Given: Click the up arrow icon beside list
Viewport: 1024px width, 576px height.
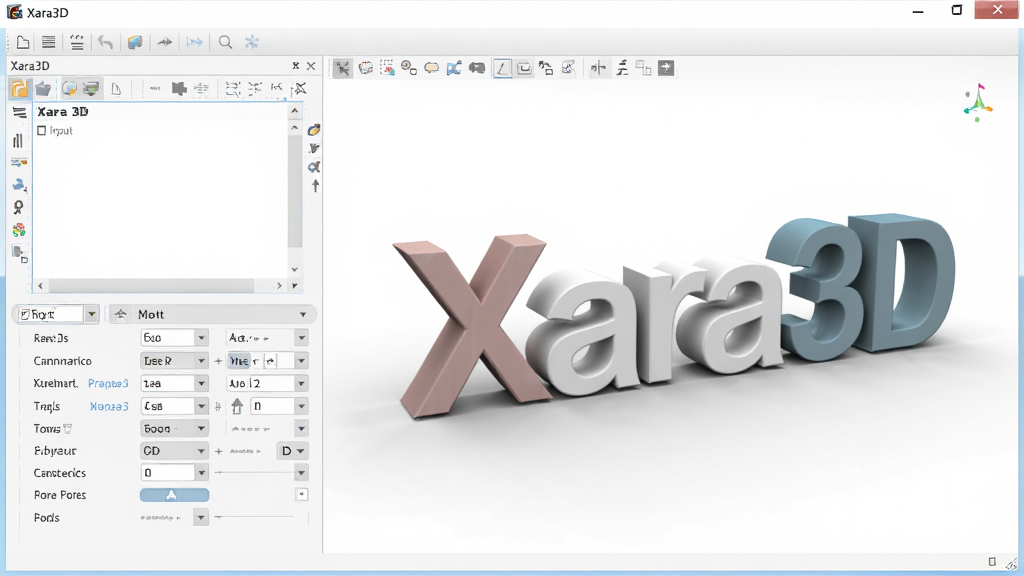Looking at the screenshot, I should click(315, 185).
